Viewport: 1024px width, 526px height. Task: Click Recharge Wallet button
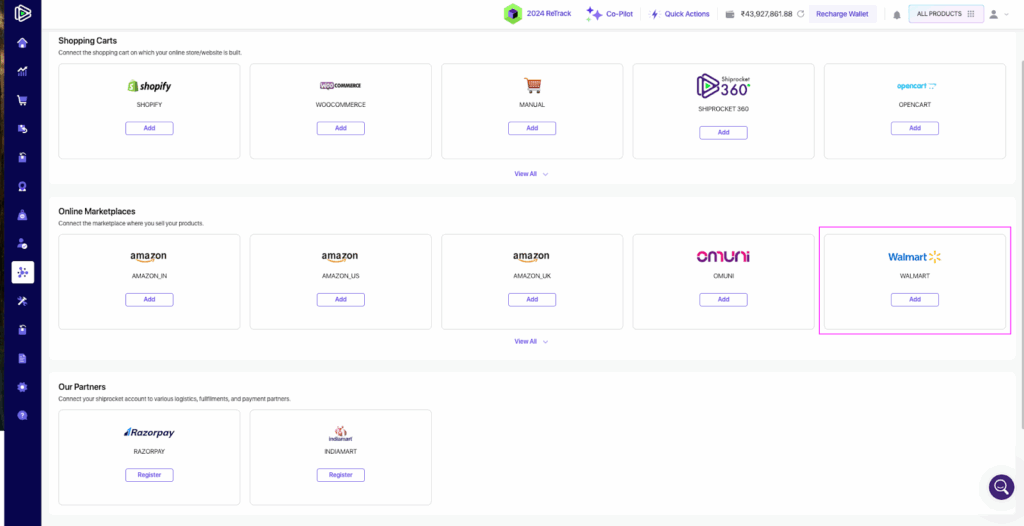pos(843,14)
